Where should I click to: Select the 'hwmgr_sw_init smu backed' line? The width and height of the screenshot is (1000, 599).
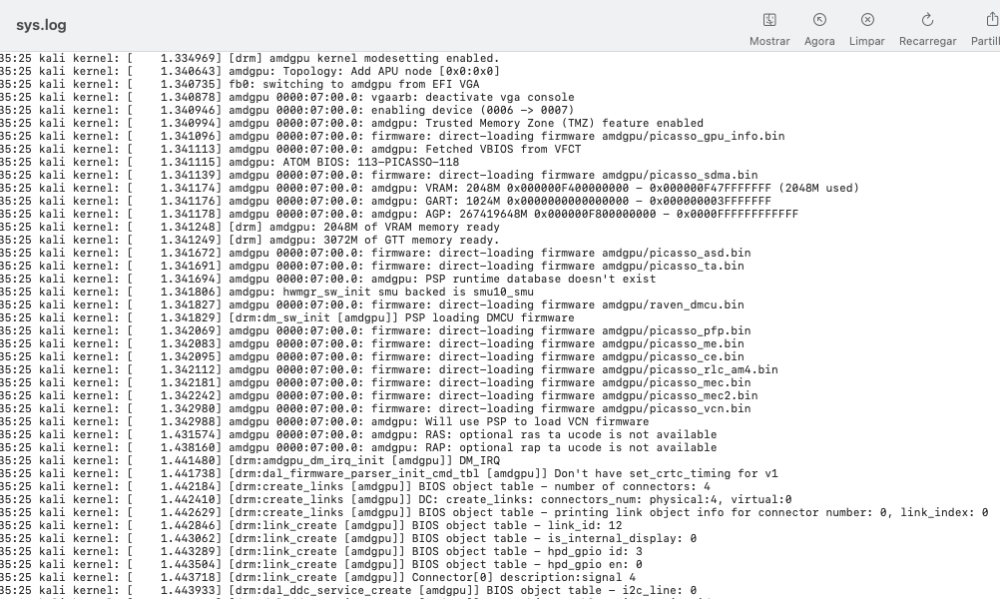pyautogui.click(x=267, y=292)
